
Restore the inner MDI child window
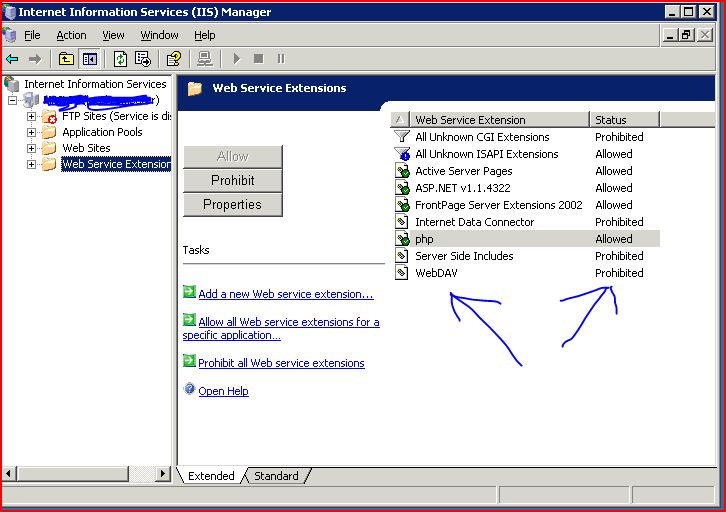(x=687, y=35)
